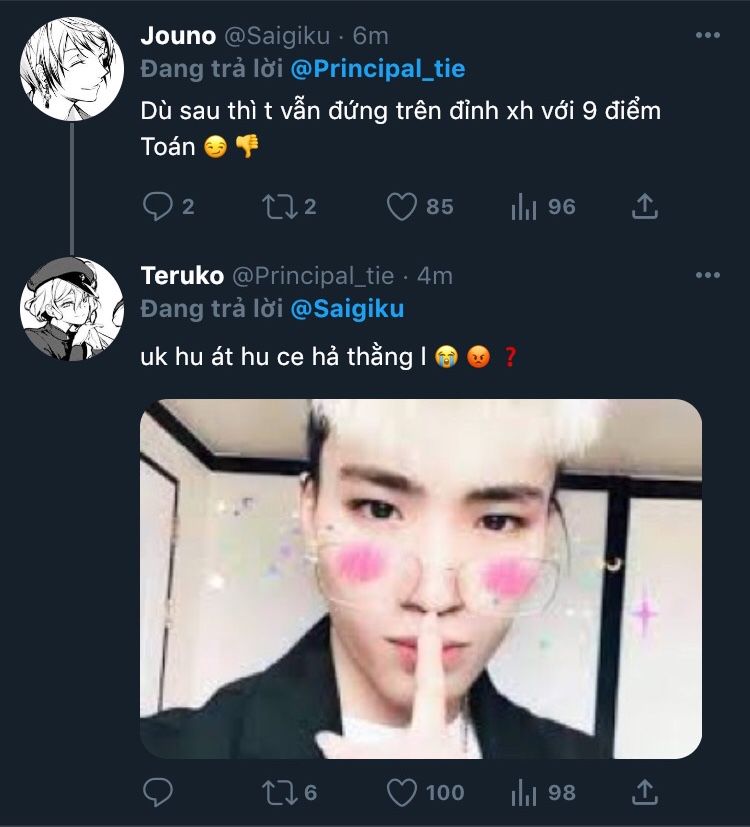Reply to Jouno's tweet
The height and width of the screenshot is (827, 750).
(158, 207)
